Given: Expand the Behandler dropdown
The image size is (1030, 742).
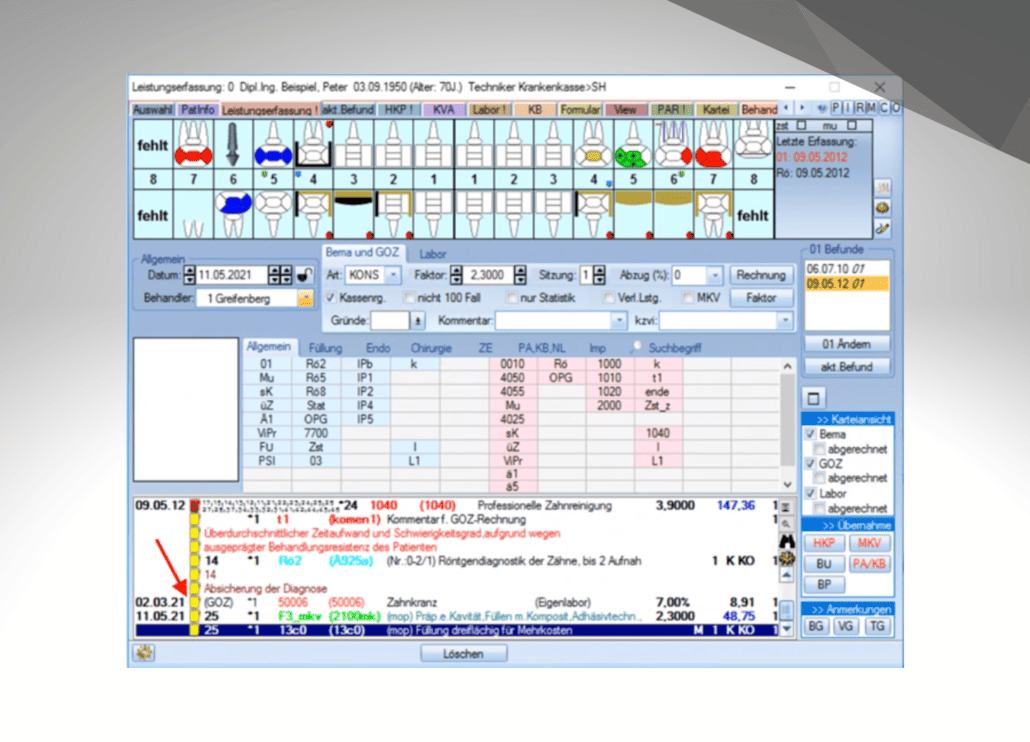Looking at the screenshot, I should pos(304,298).
